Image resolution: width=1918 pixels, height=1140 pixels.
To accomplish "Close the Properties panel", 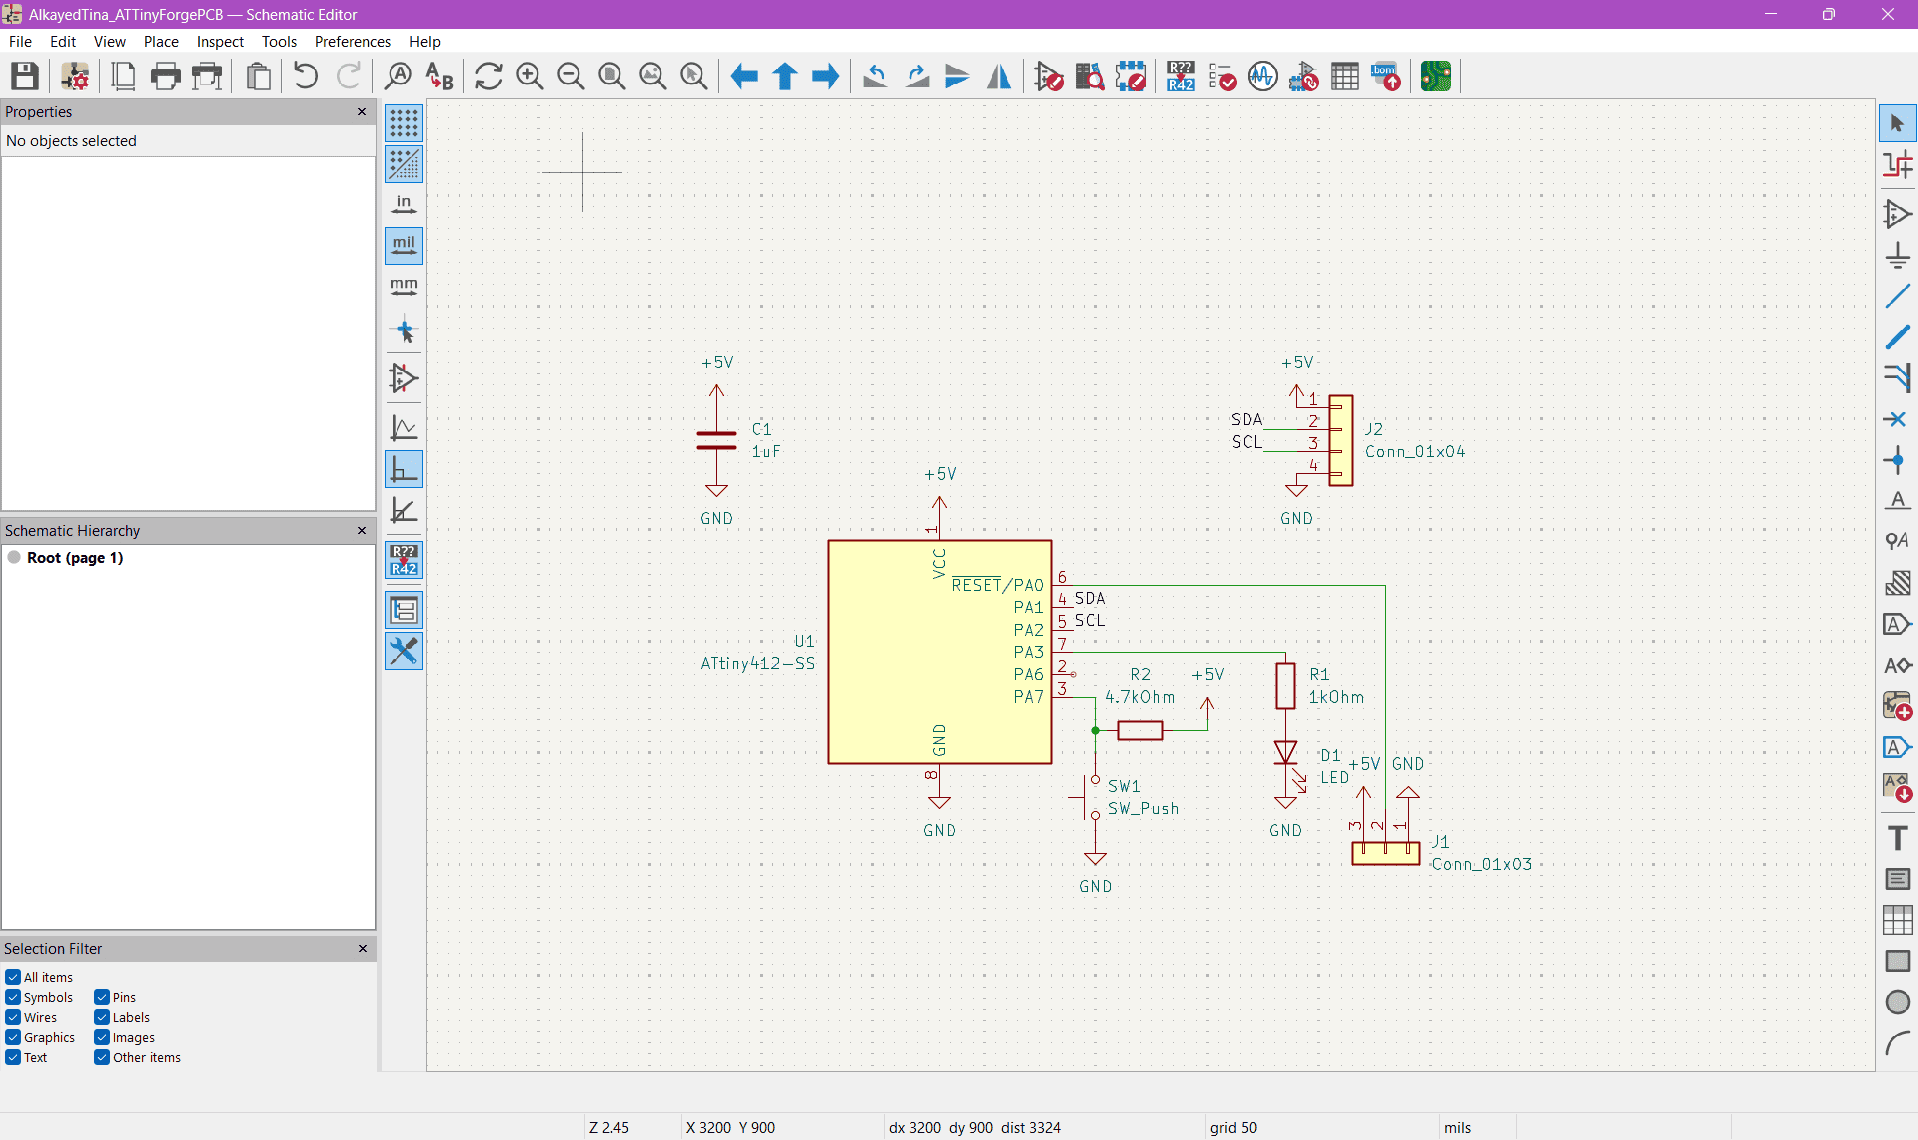I will (362, 111).
